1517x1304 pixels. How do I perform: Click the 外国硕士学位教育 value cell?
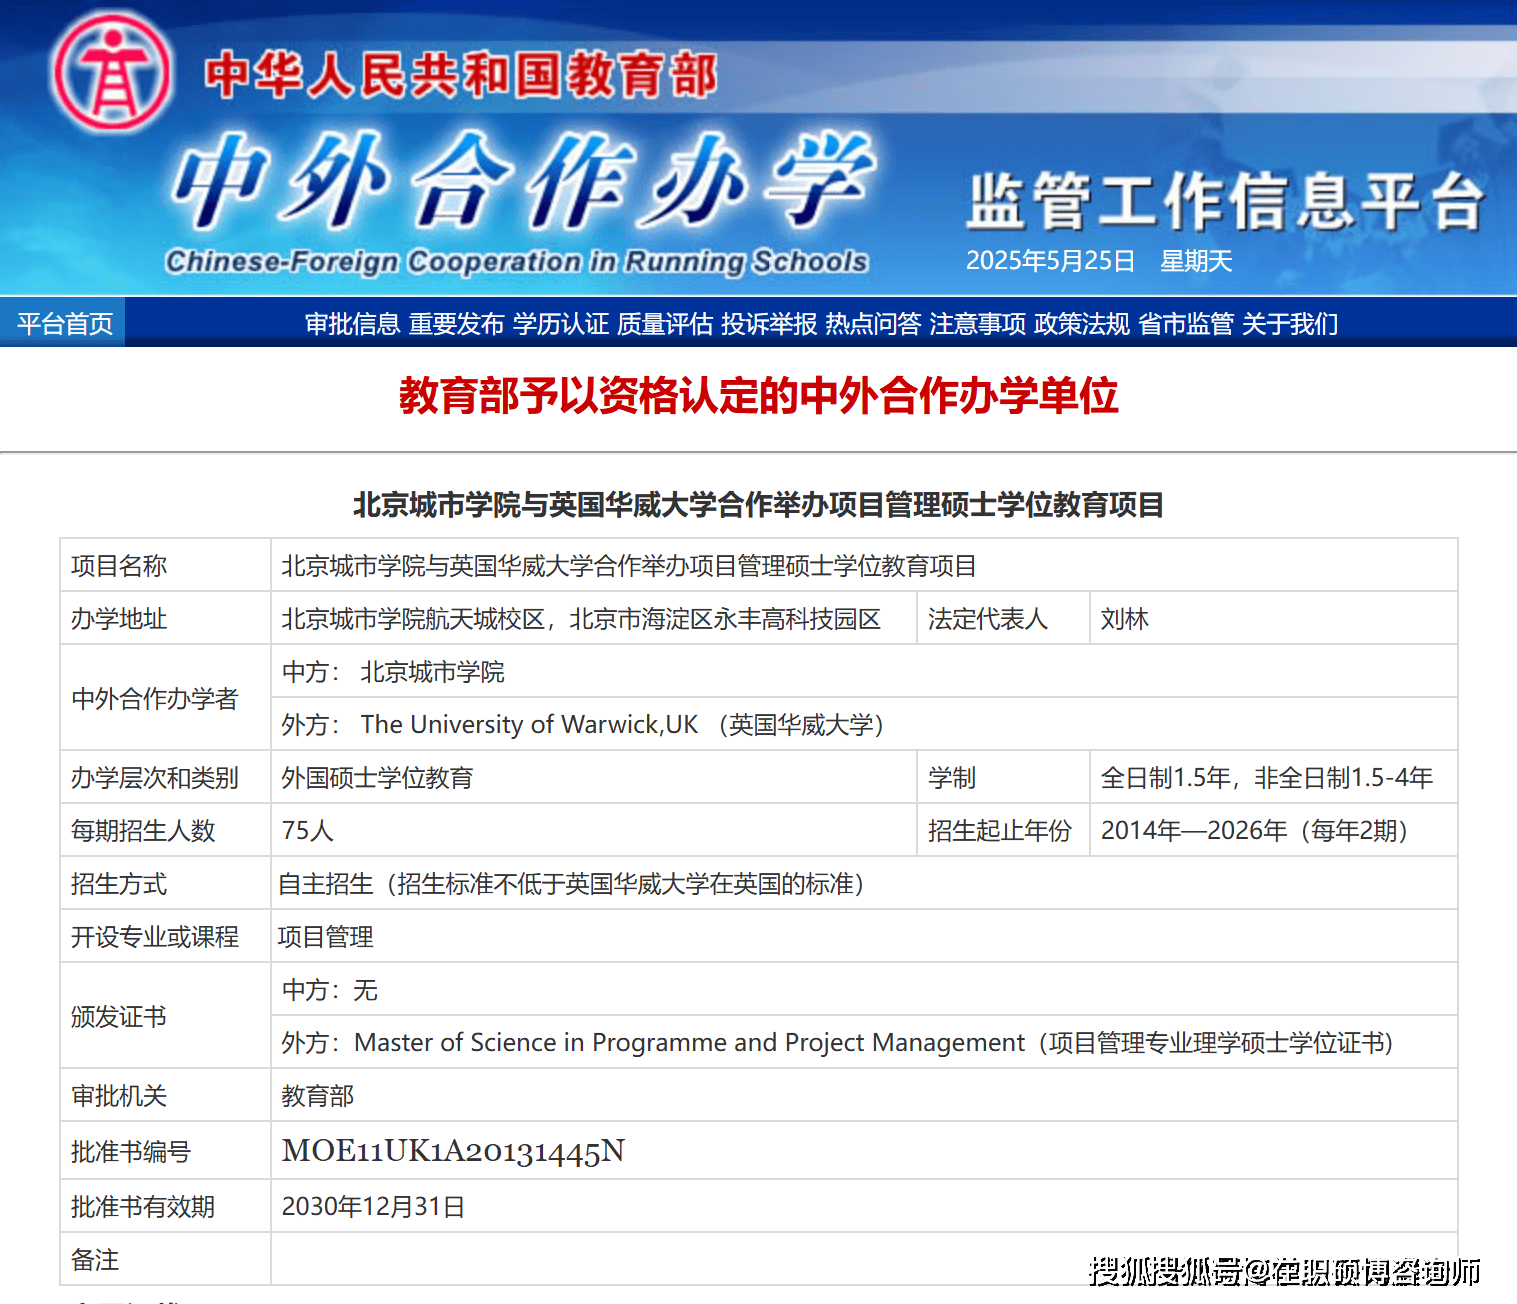click(x=594, y=778)
